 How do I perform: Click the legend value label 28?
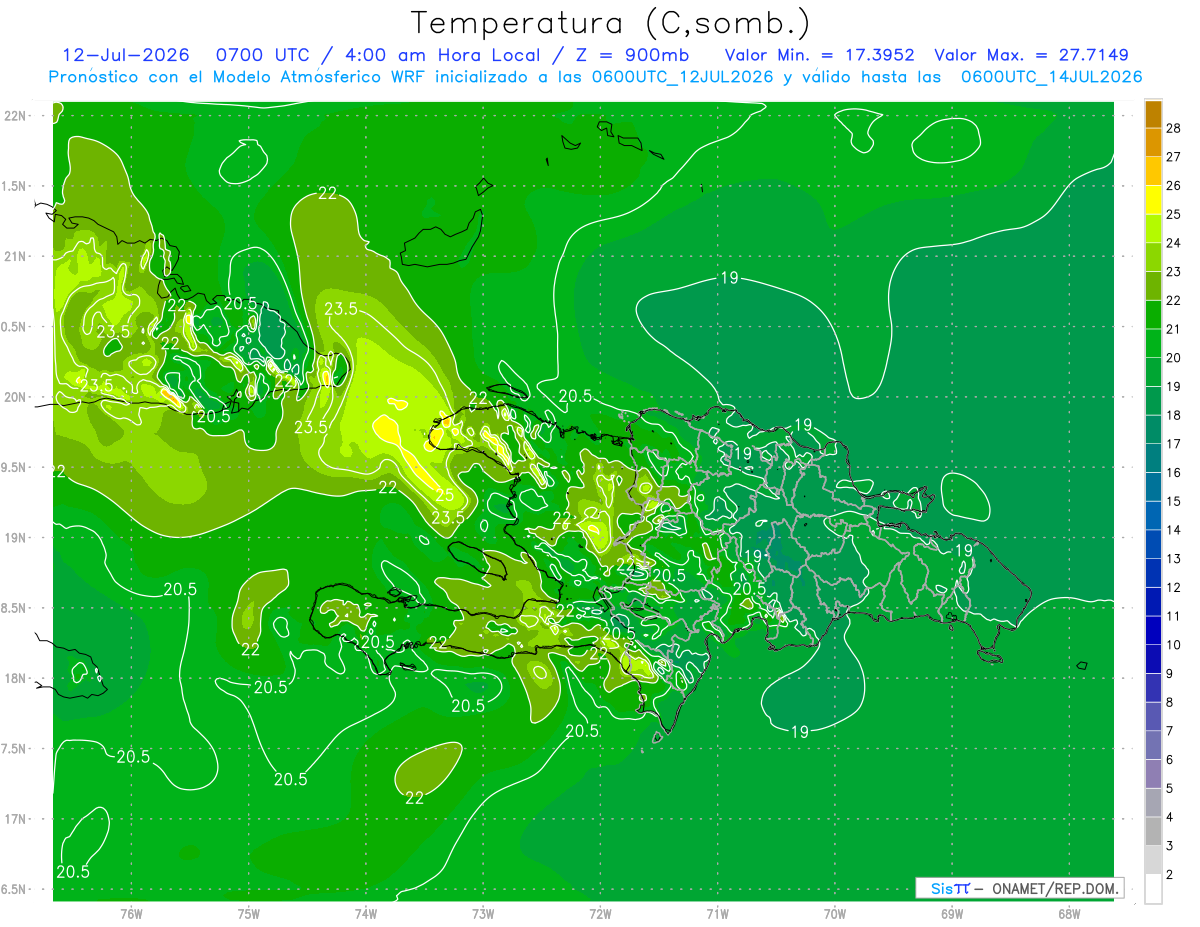point(1175,128)
